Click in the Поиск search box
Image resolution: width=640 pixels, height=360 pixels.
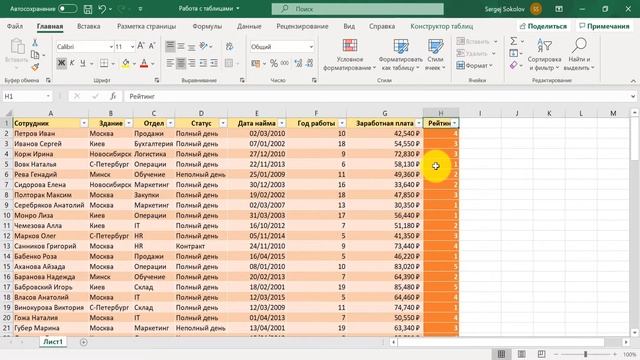pos(358,9)
